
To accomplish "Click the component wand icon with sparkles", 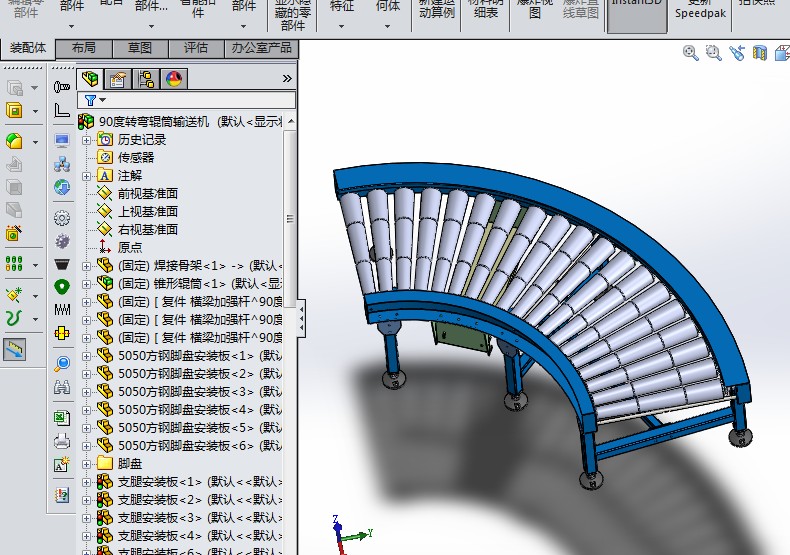I will (15, 234).
